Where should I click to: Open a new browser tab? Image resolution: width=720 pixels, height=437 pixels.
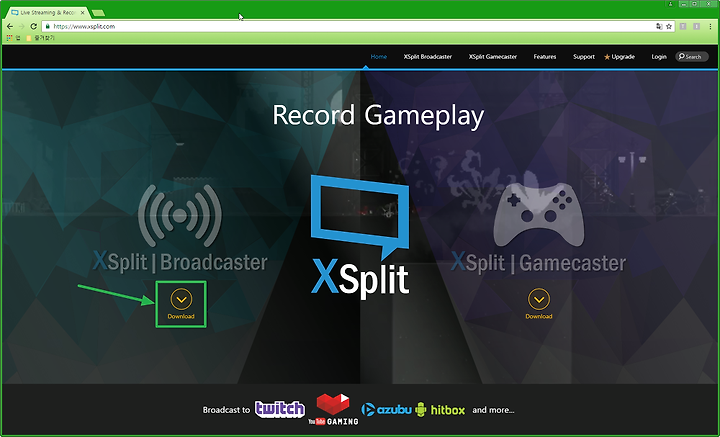98,13
